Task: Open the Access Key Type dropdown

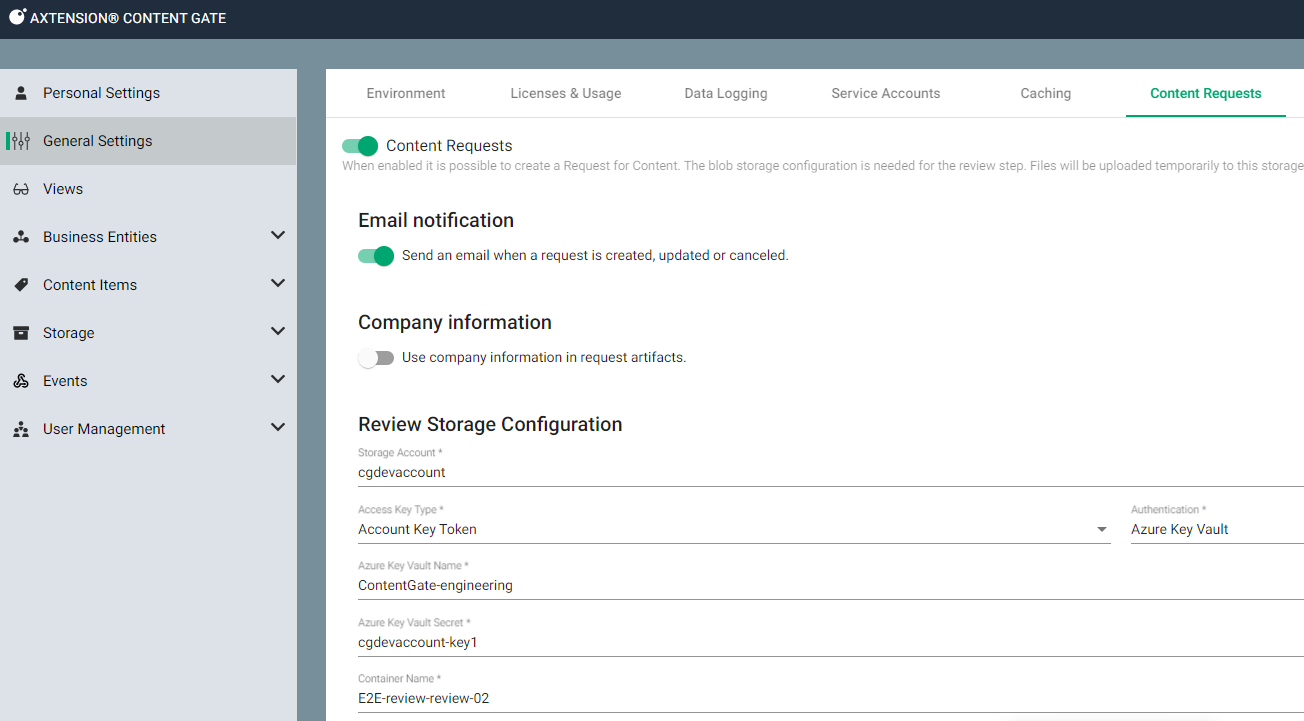Action: pos(733,529)
